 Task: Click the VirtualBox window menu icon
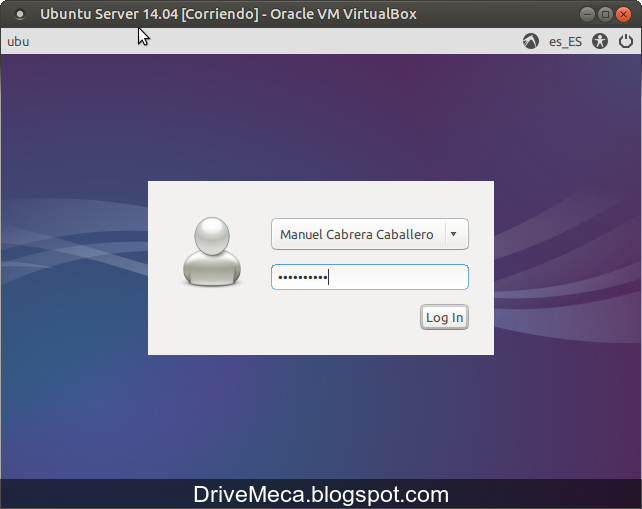pos(19,14)
